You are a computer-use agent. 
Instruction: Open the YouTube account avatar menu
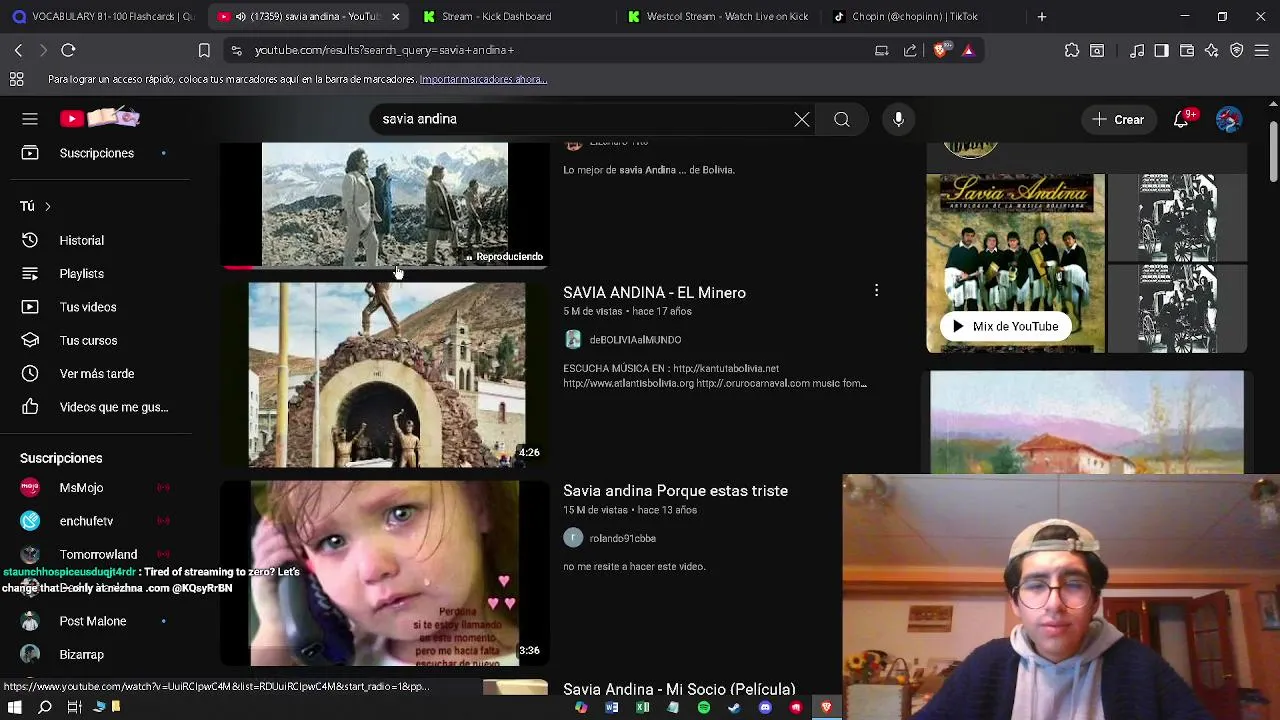click(1229, 119)
